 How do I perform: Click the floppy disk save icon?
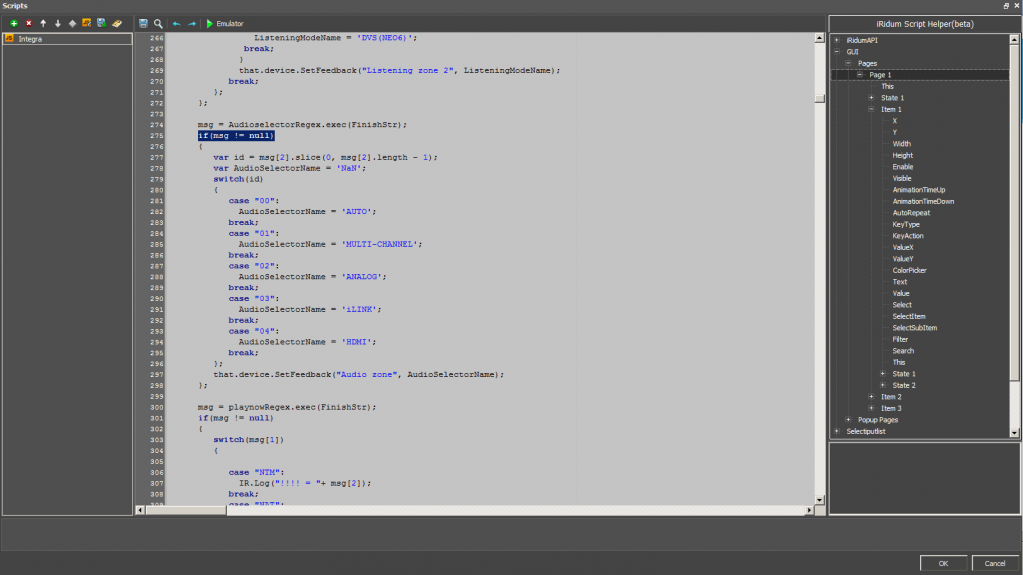tap(144, 23)
